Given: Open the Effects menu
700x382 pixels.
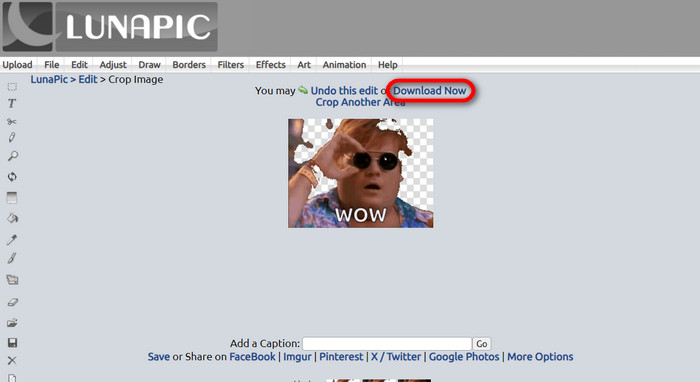Looking at the screenshot, I should point(271,65).
